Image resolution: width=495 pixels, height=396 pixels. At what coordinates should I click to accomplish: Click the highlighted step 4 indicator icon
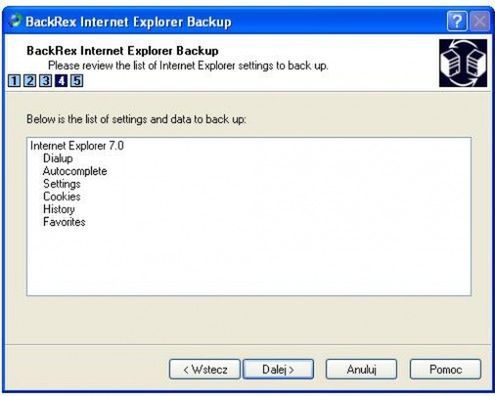click(x=61, y=81)
